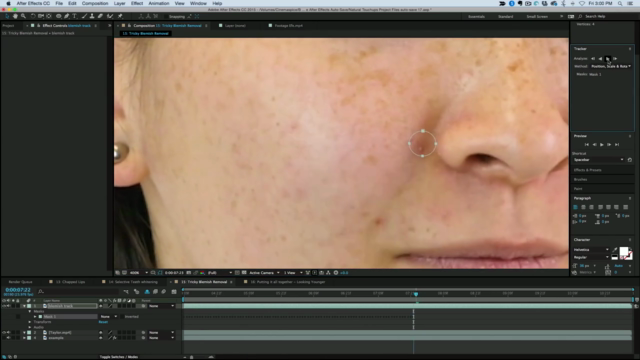
Task: Select the Type text tool
Action: tap(75, 16)
